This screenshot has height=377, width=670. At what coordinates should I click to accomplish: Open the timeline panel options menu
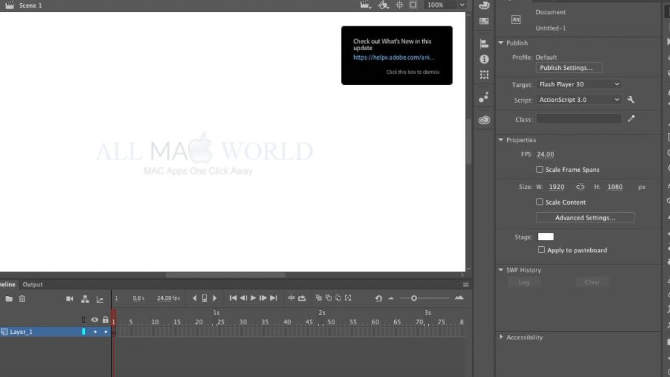tap(466, 284)
